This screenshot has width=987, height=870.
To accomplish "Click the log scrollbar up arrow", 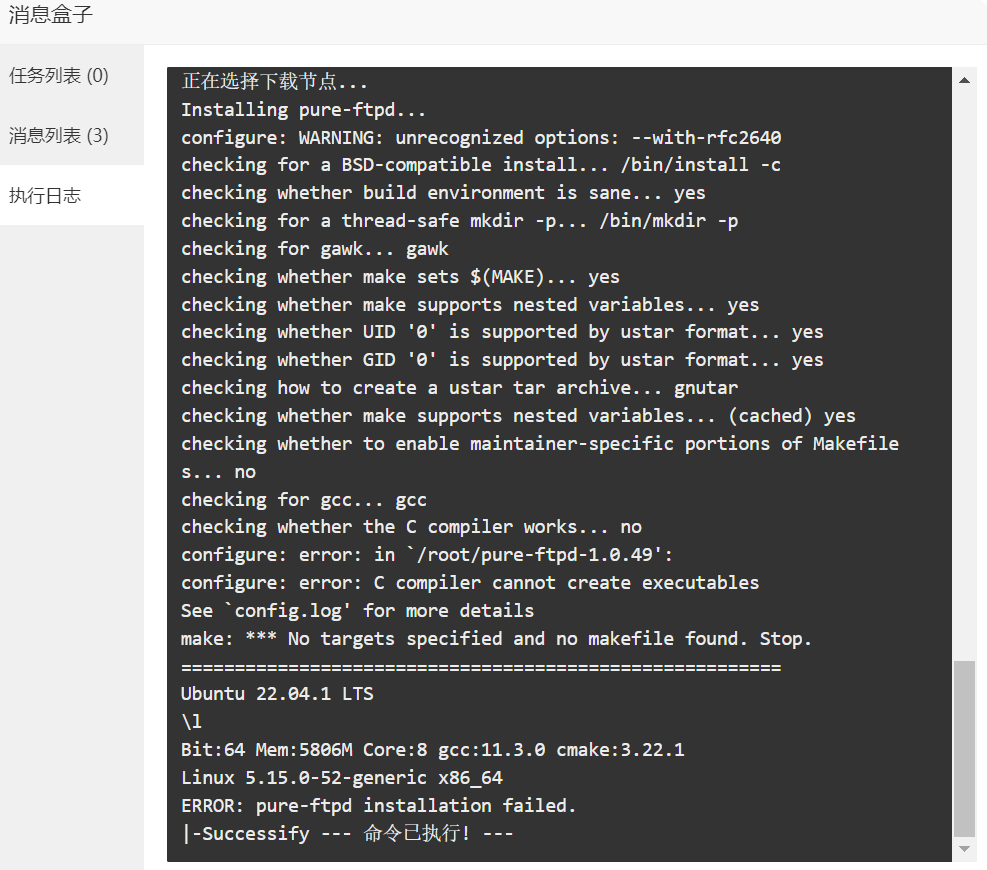I will pos(964,81).
